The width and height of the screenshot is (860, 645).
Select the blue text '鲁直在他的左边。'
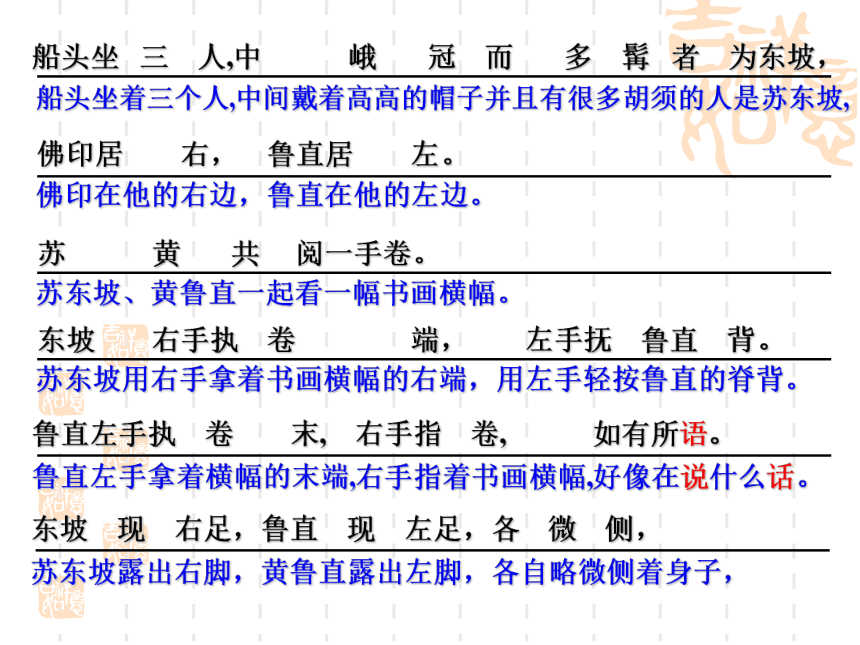point(376,195)
